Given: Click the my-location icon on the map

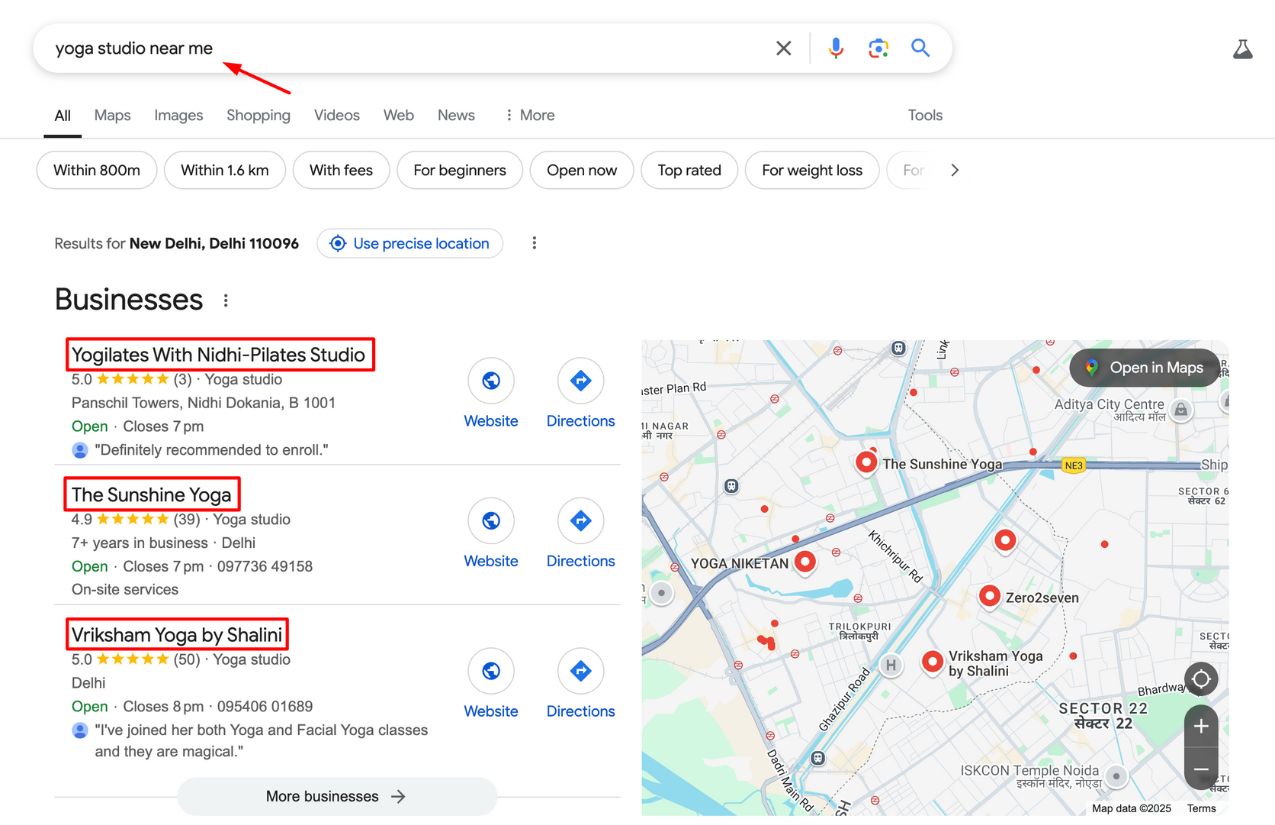Looking at the screenshot, I should click(x=1201, y=679).
